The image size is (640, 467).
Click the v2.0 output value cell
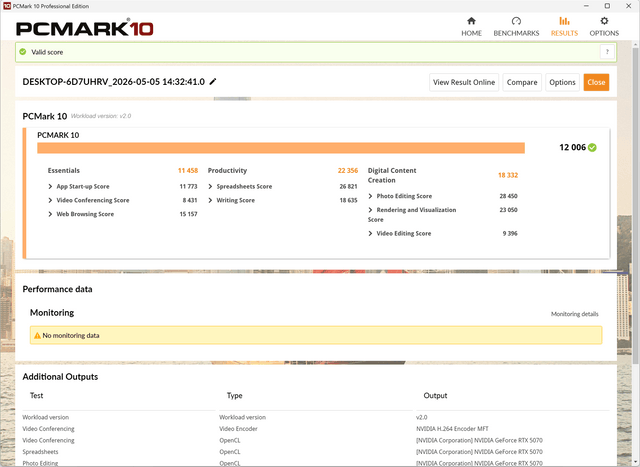422,417
